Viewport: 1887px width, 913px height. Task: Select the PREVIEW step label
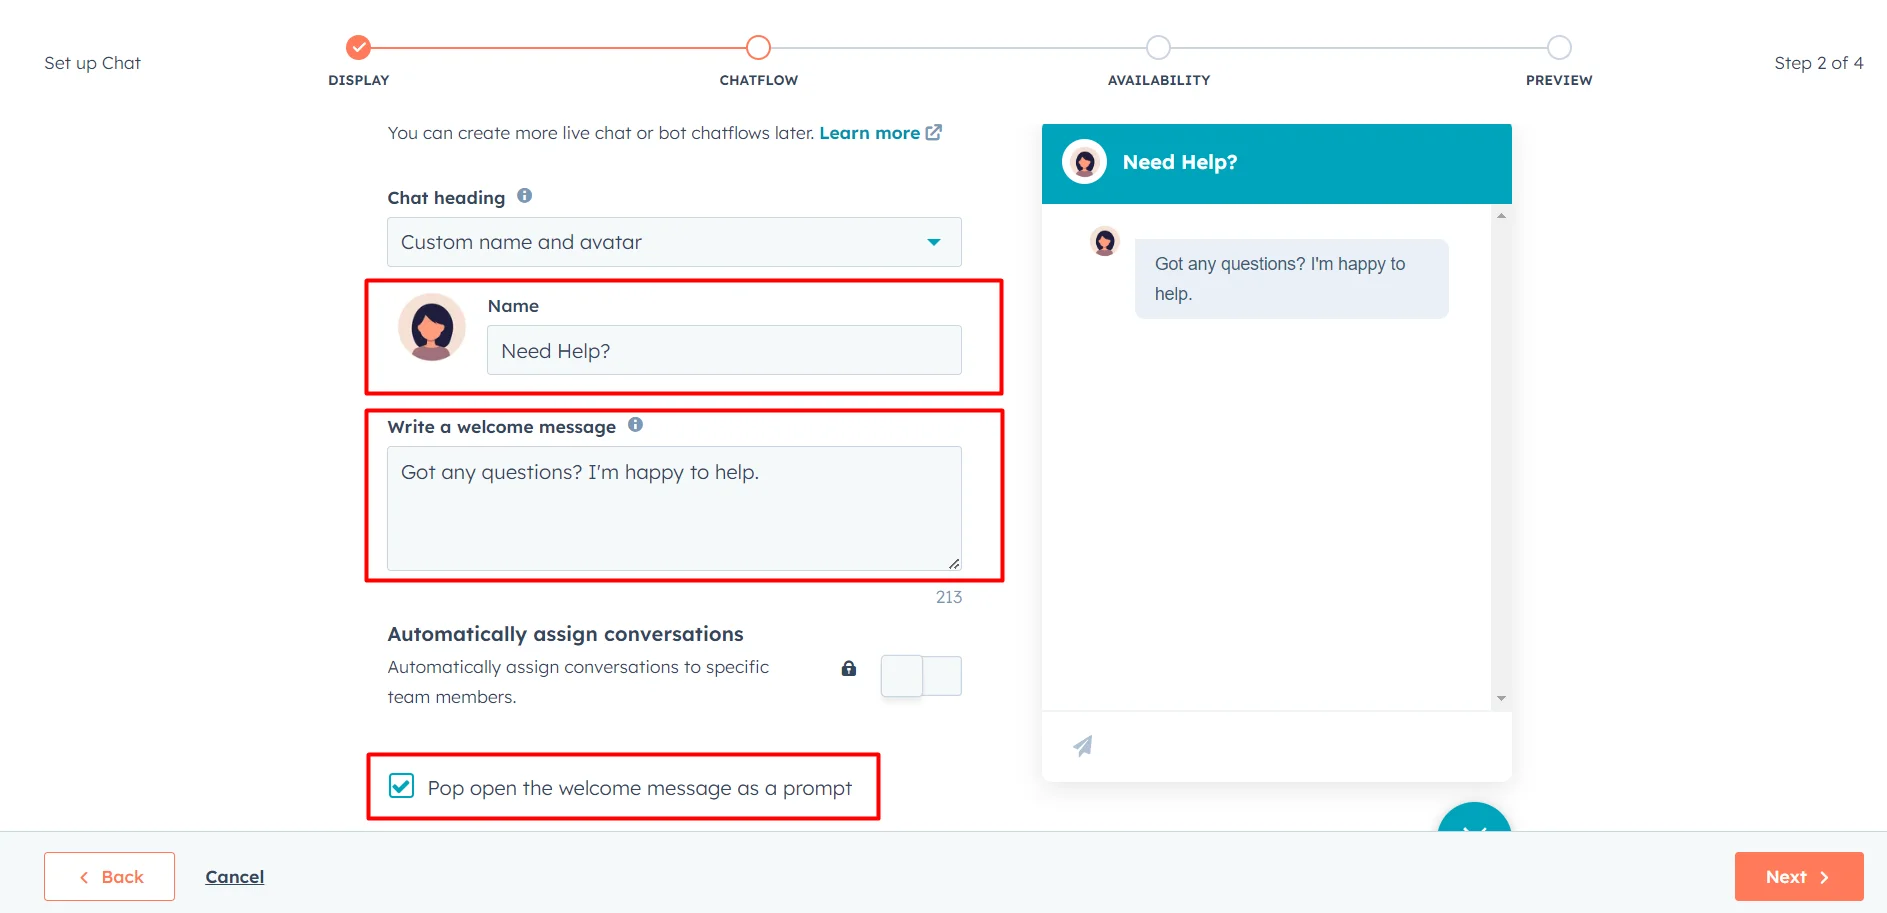click(x=1558, y=80)
